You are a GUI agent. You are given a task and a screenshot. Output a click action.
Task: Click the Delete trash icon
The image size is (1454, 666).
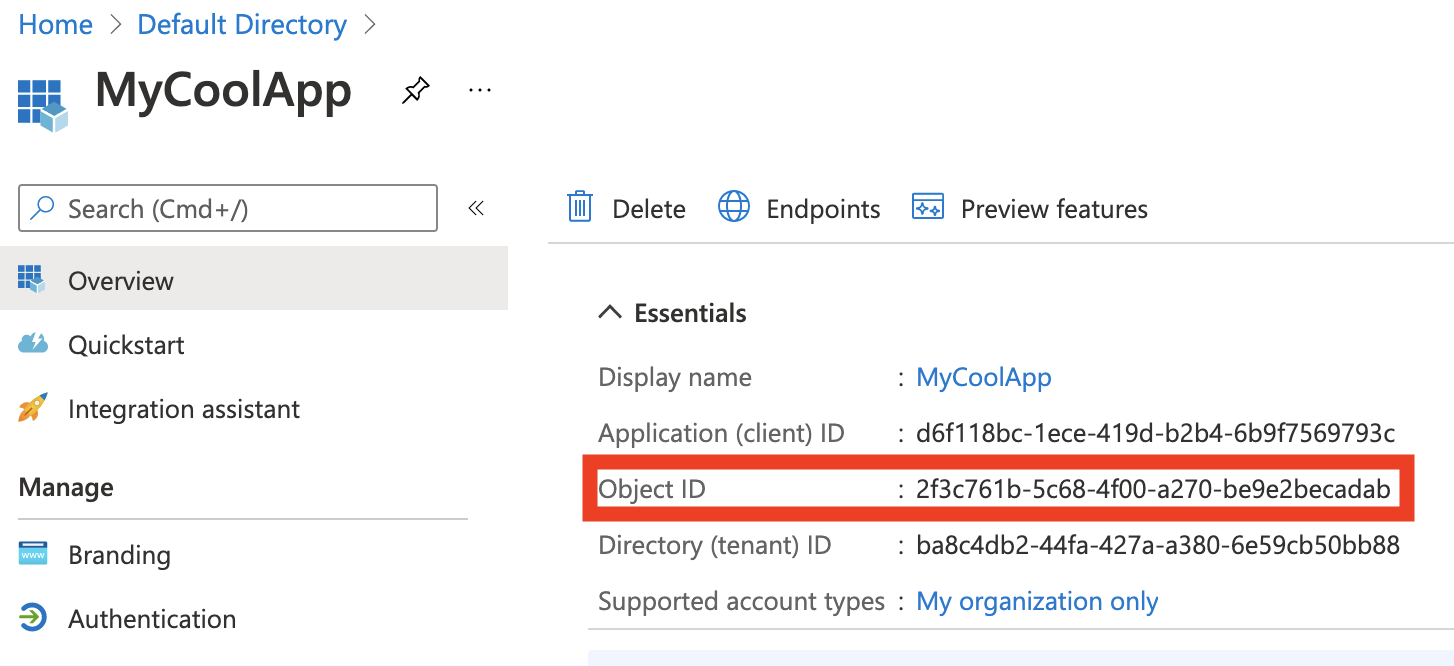tap(580, 207)
